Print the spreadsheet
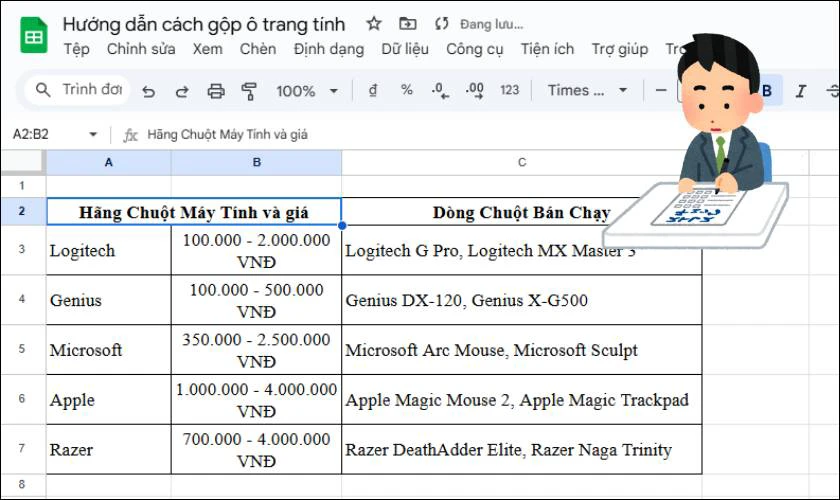Viewport: 840px width, 500px height. point(216,91)
